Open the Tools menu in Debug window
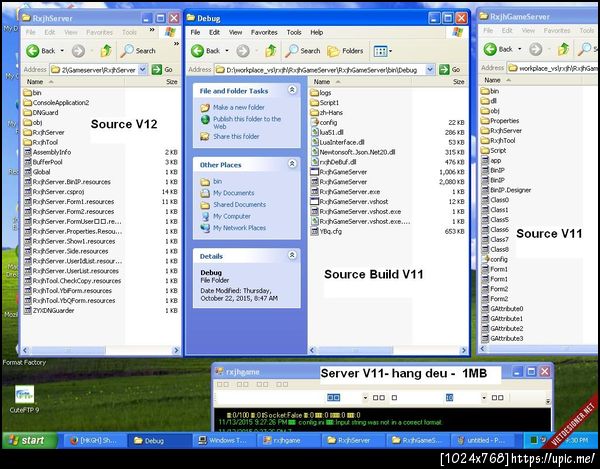 (x=294, y=32)
